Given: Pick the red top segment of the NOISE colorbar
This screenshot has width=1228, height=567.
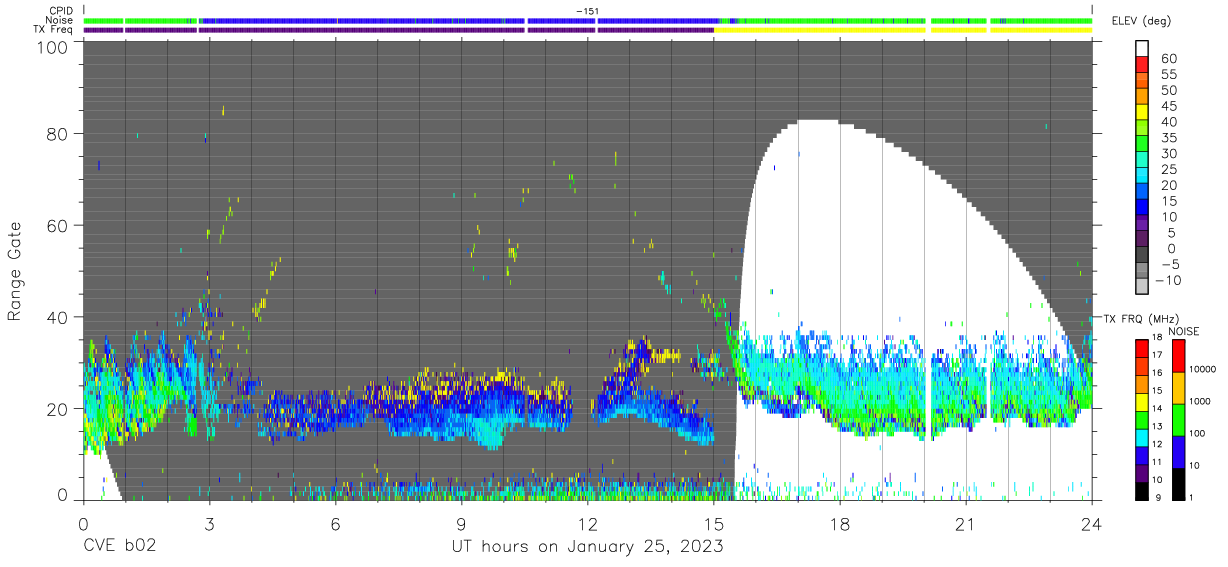Looking at the screenshot, I should 1181,356.
